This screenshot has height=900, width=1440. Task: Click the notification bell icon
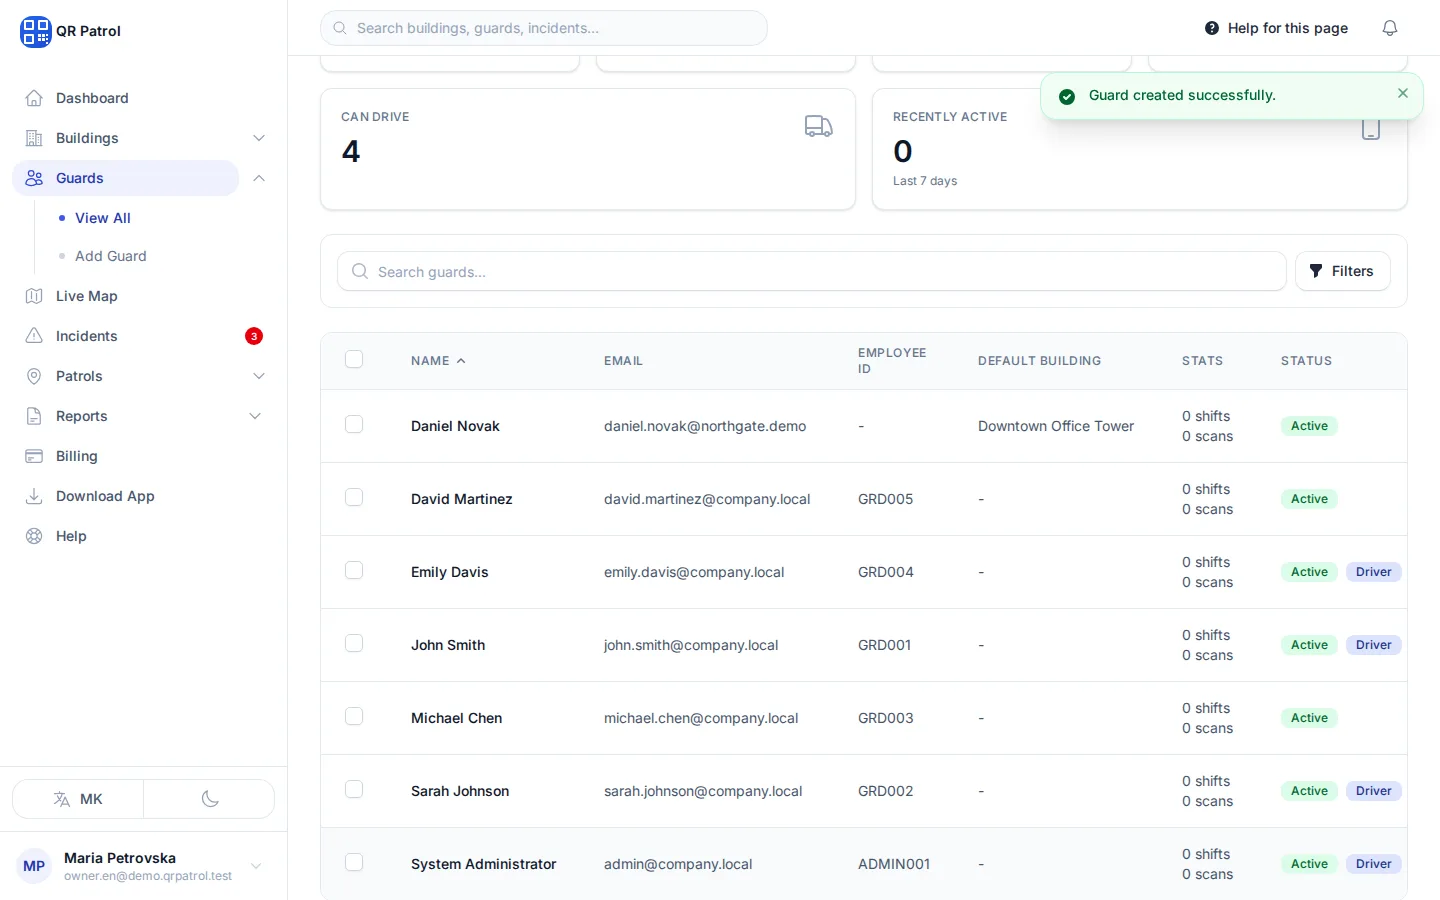coord(1390,28)
